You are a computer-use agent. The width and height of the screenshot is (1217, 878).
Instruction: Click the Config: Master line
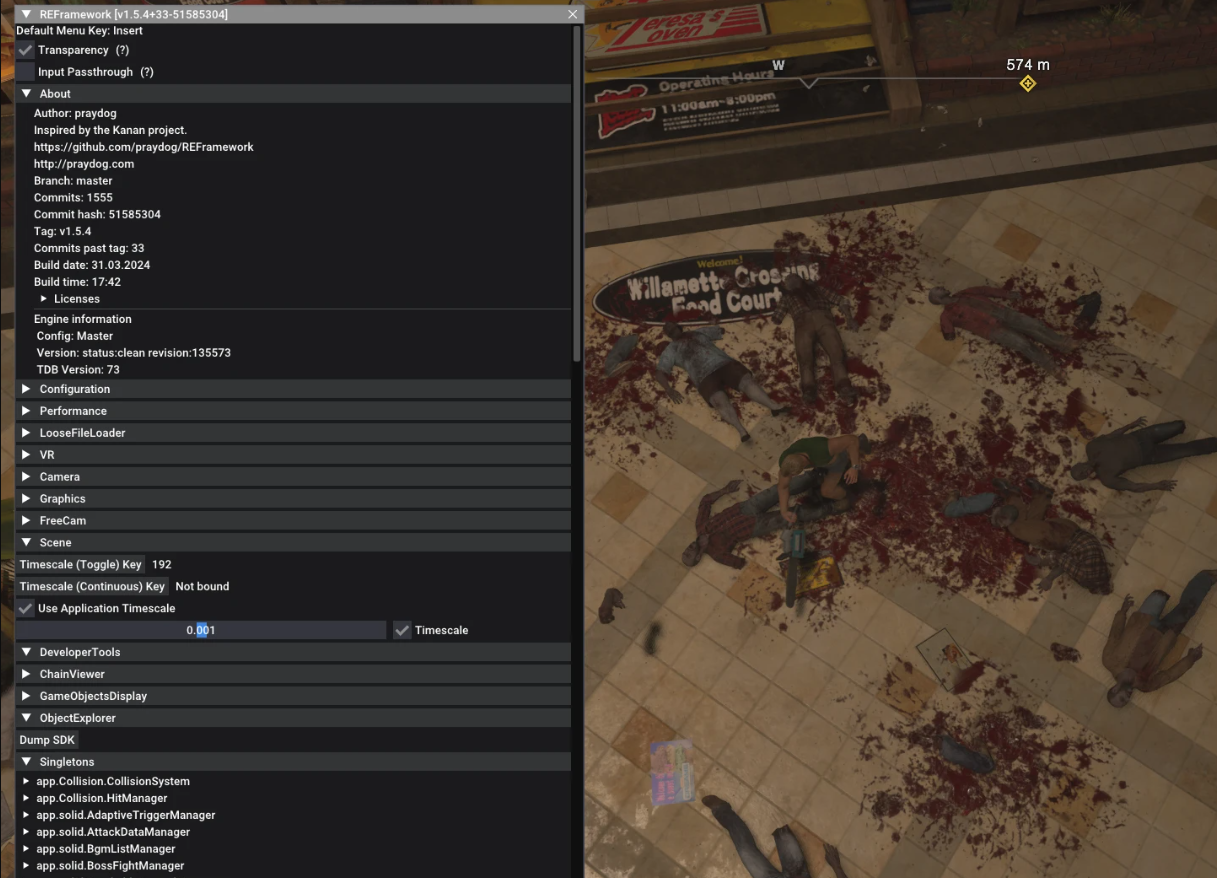[x=75, y=336]
